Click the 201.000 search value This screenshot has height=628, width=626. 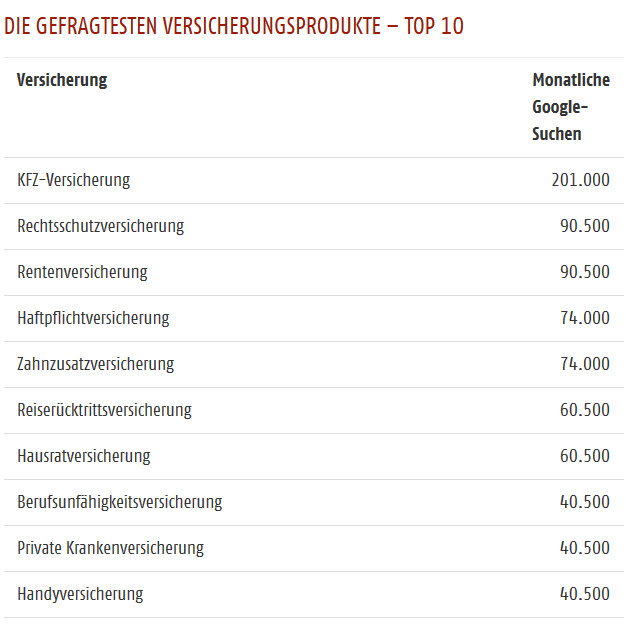(x=581, y=180)
